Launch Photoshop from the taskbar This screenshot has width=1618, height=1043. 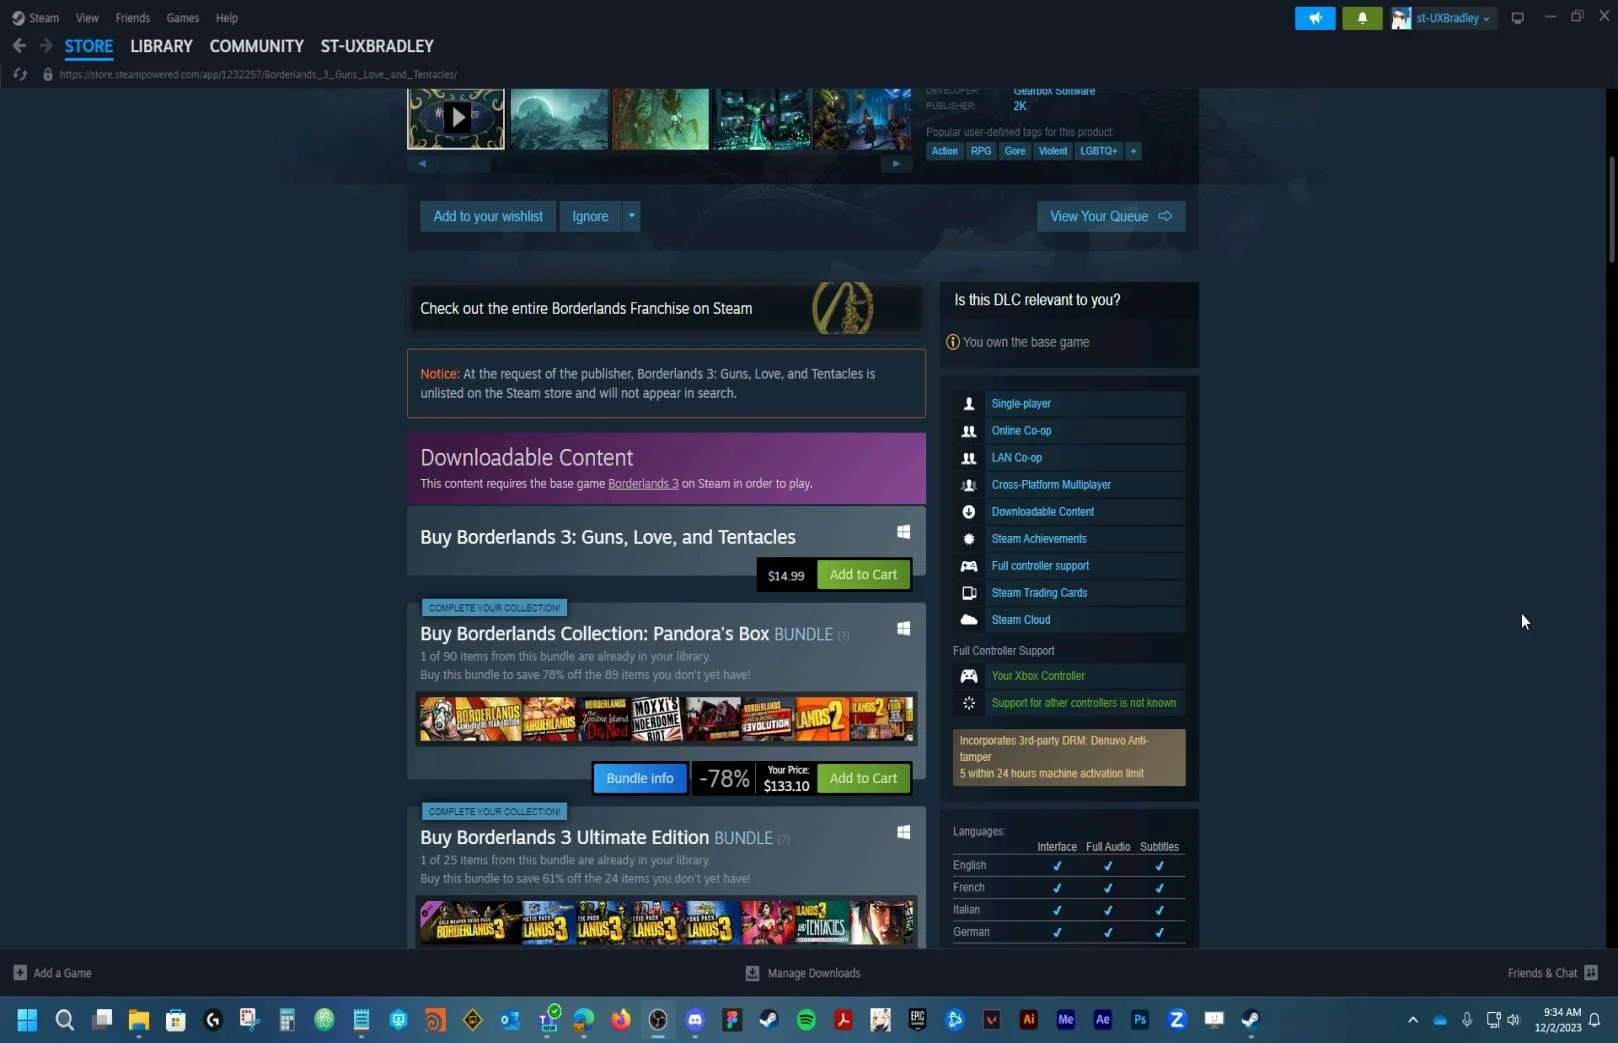coord(1140,1020)
